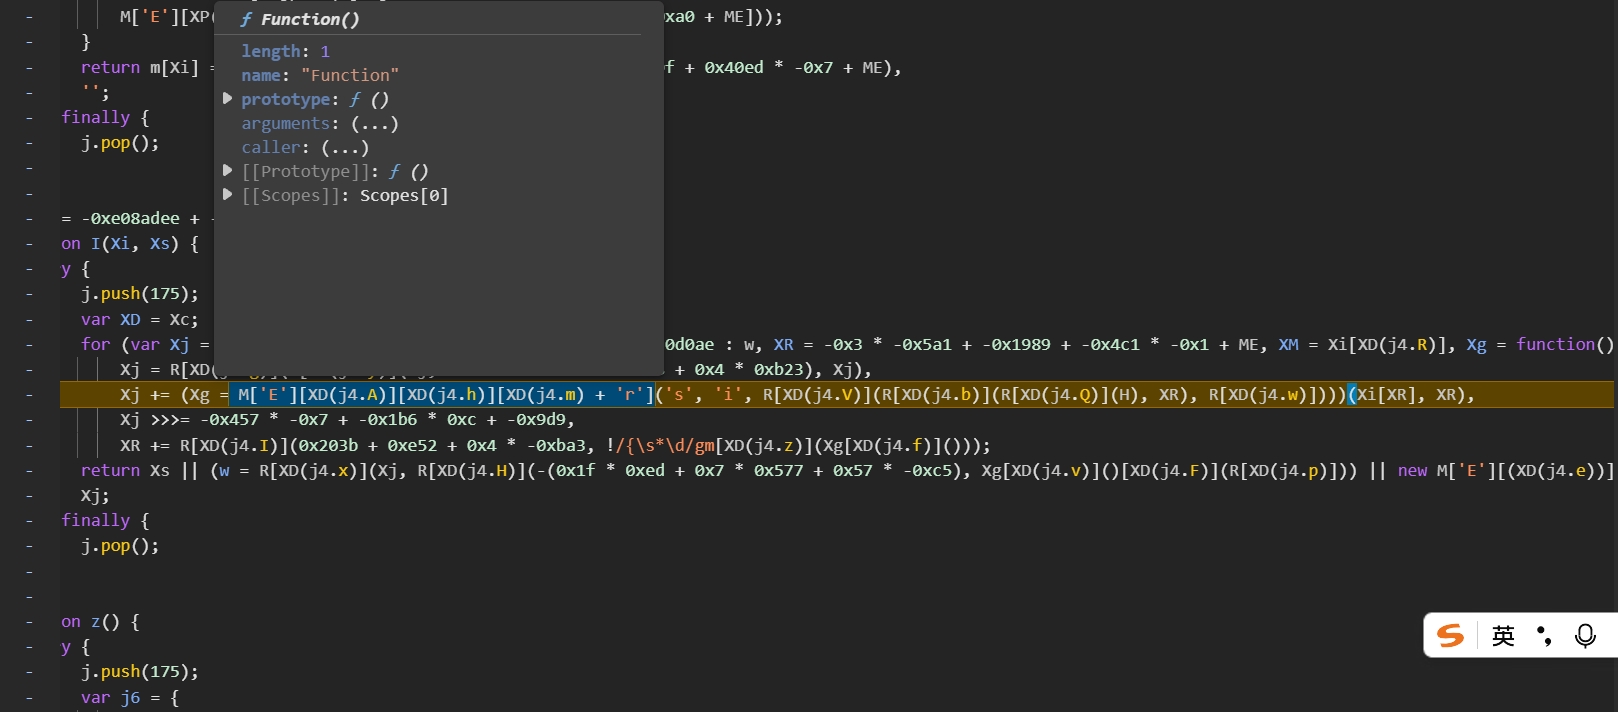Click the italic f icon before Function()
This screenshot has width=1618, height=712.
point(246,19)
